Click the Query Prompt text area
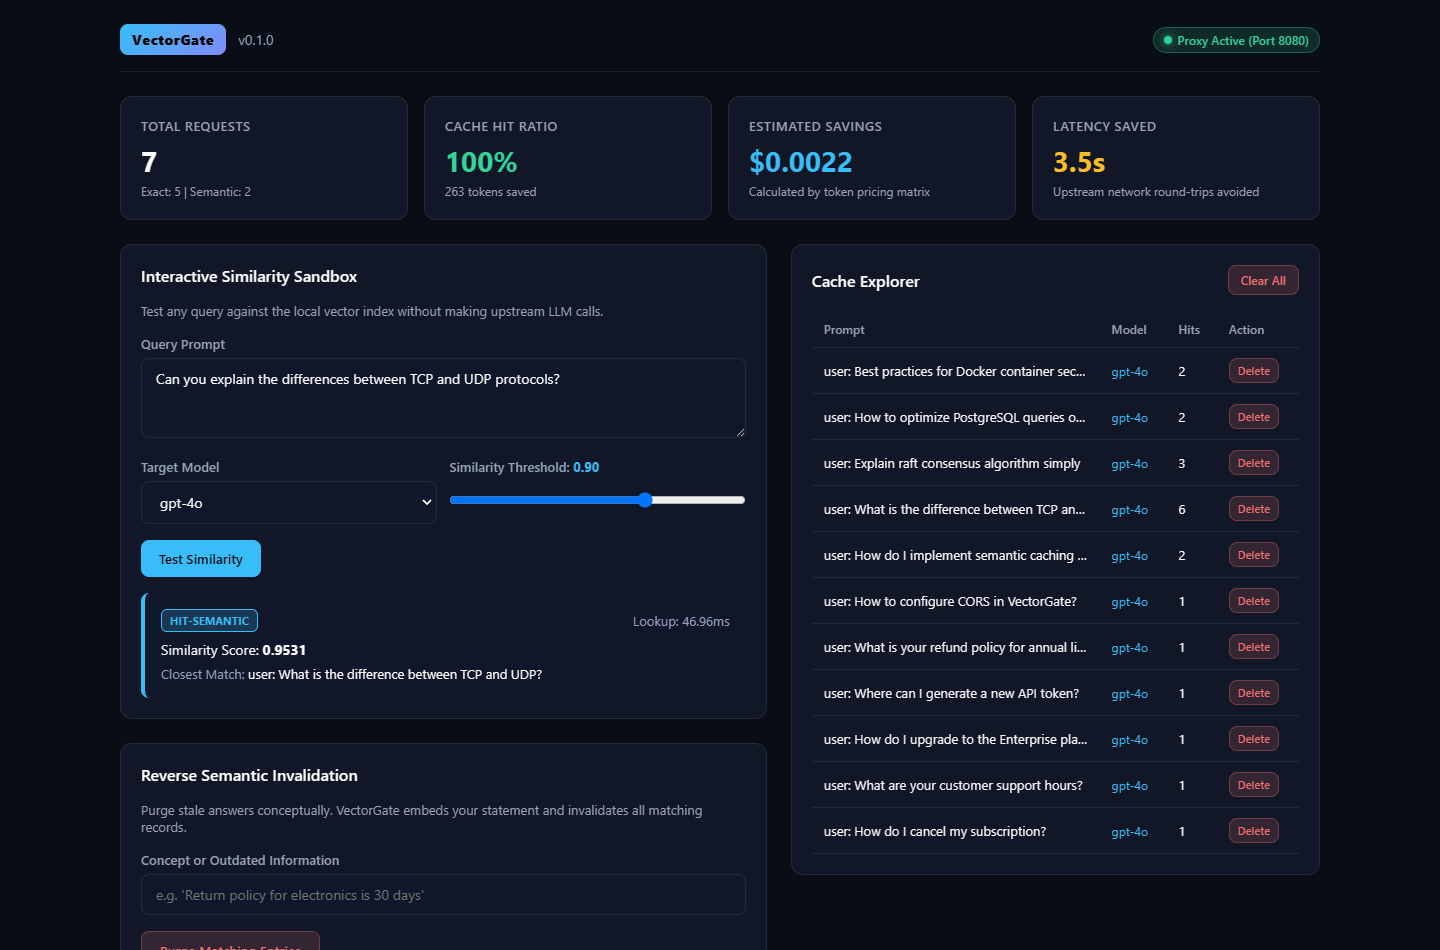The image size is (1440, 950). pos(443,398)
